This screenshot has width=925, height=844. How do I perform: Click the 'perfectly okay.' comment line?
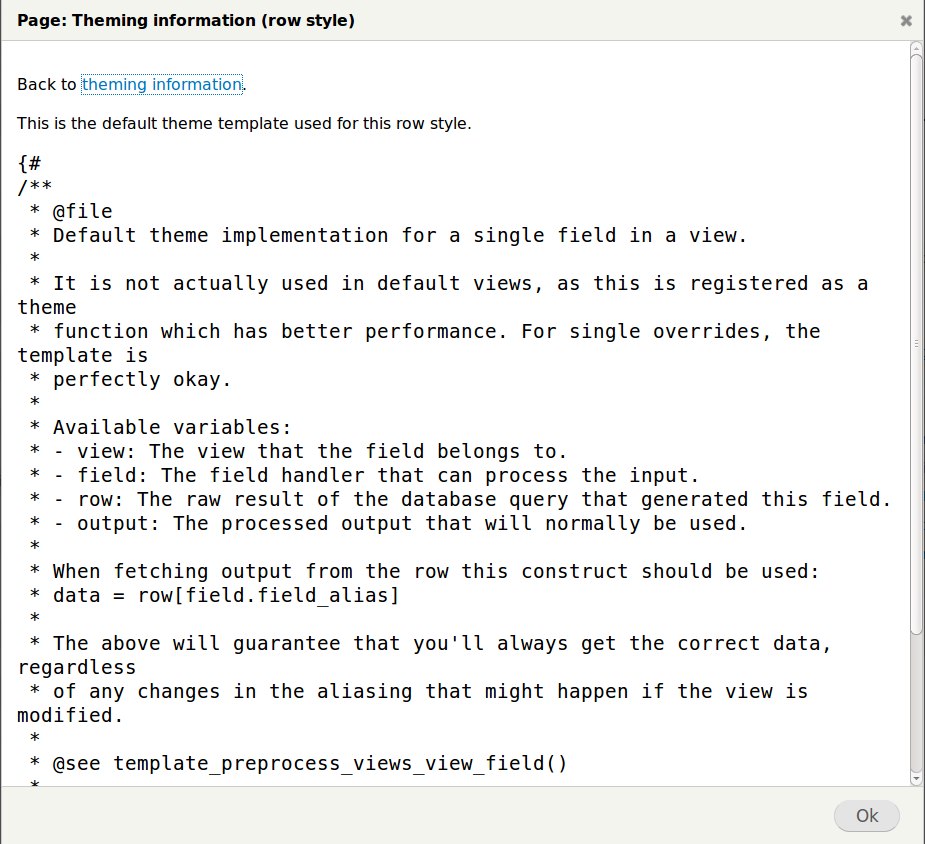click(x=130, y=380)
